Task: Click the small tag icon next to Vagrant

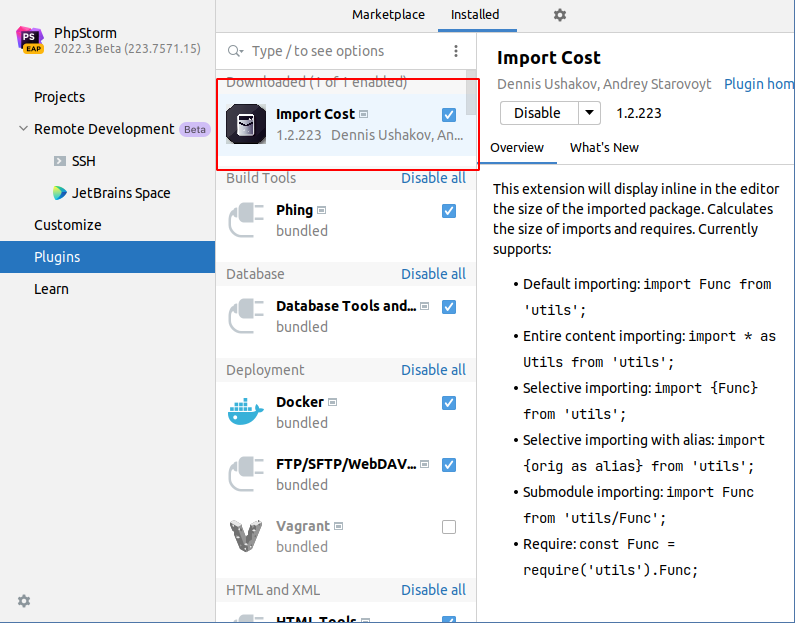Action: click(339, 526)
